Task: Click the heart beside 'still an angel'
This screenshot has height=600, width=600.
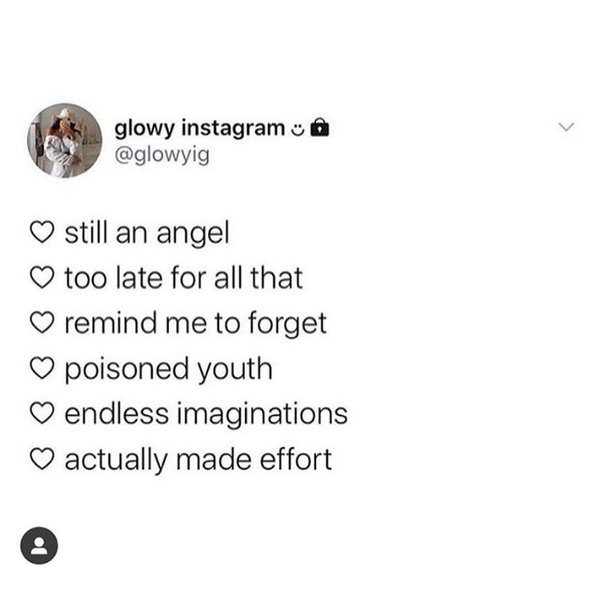Action: pyautogui.click(x=42, y=234)
